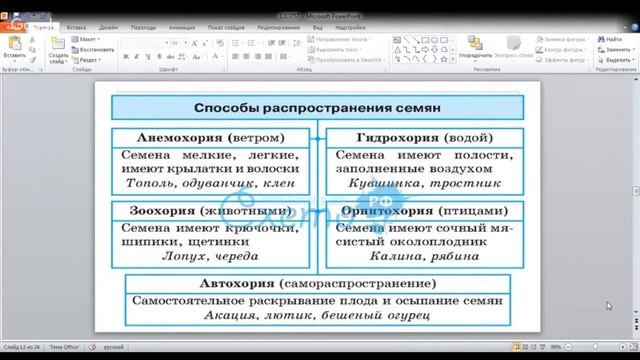Click Shape Outline (Контур фигуры) button
Viewport: 640px width, 360px height.
[x=562, y=49]
